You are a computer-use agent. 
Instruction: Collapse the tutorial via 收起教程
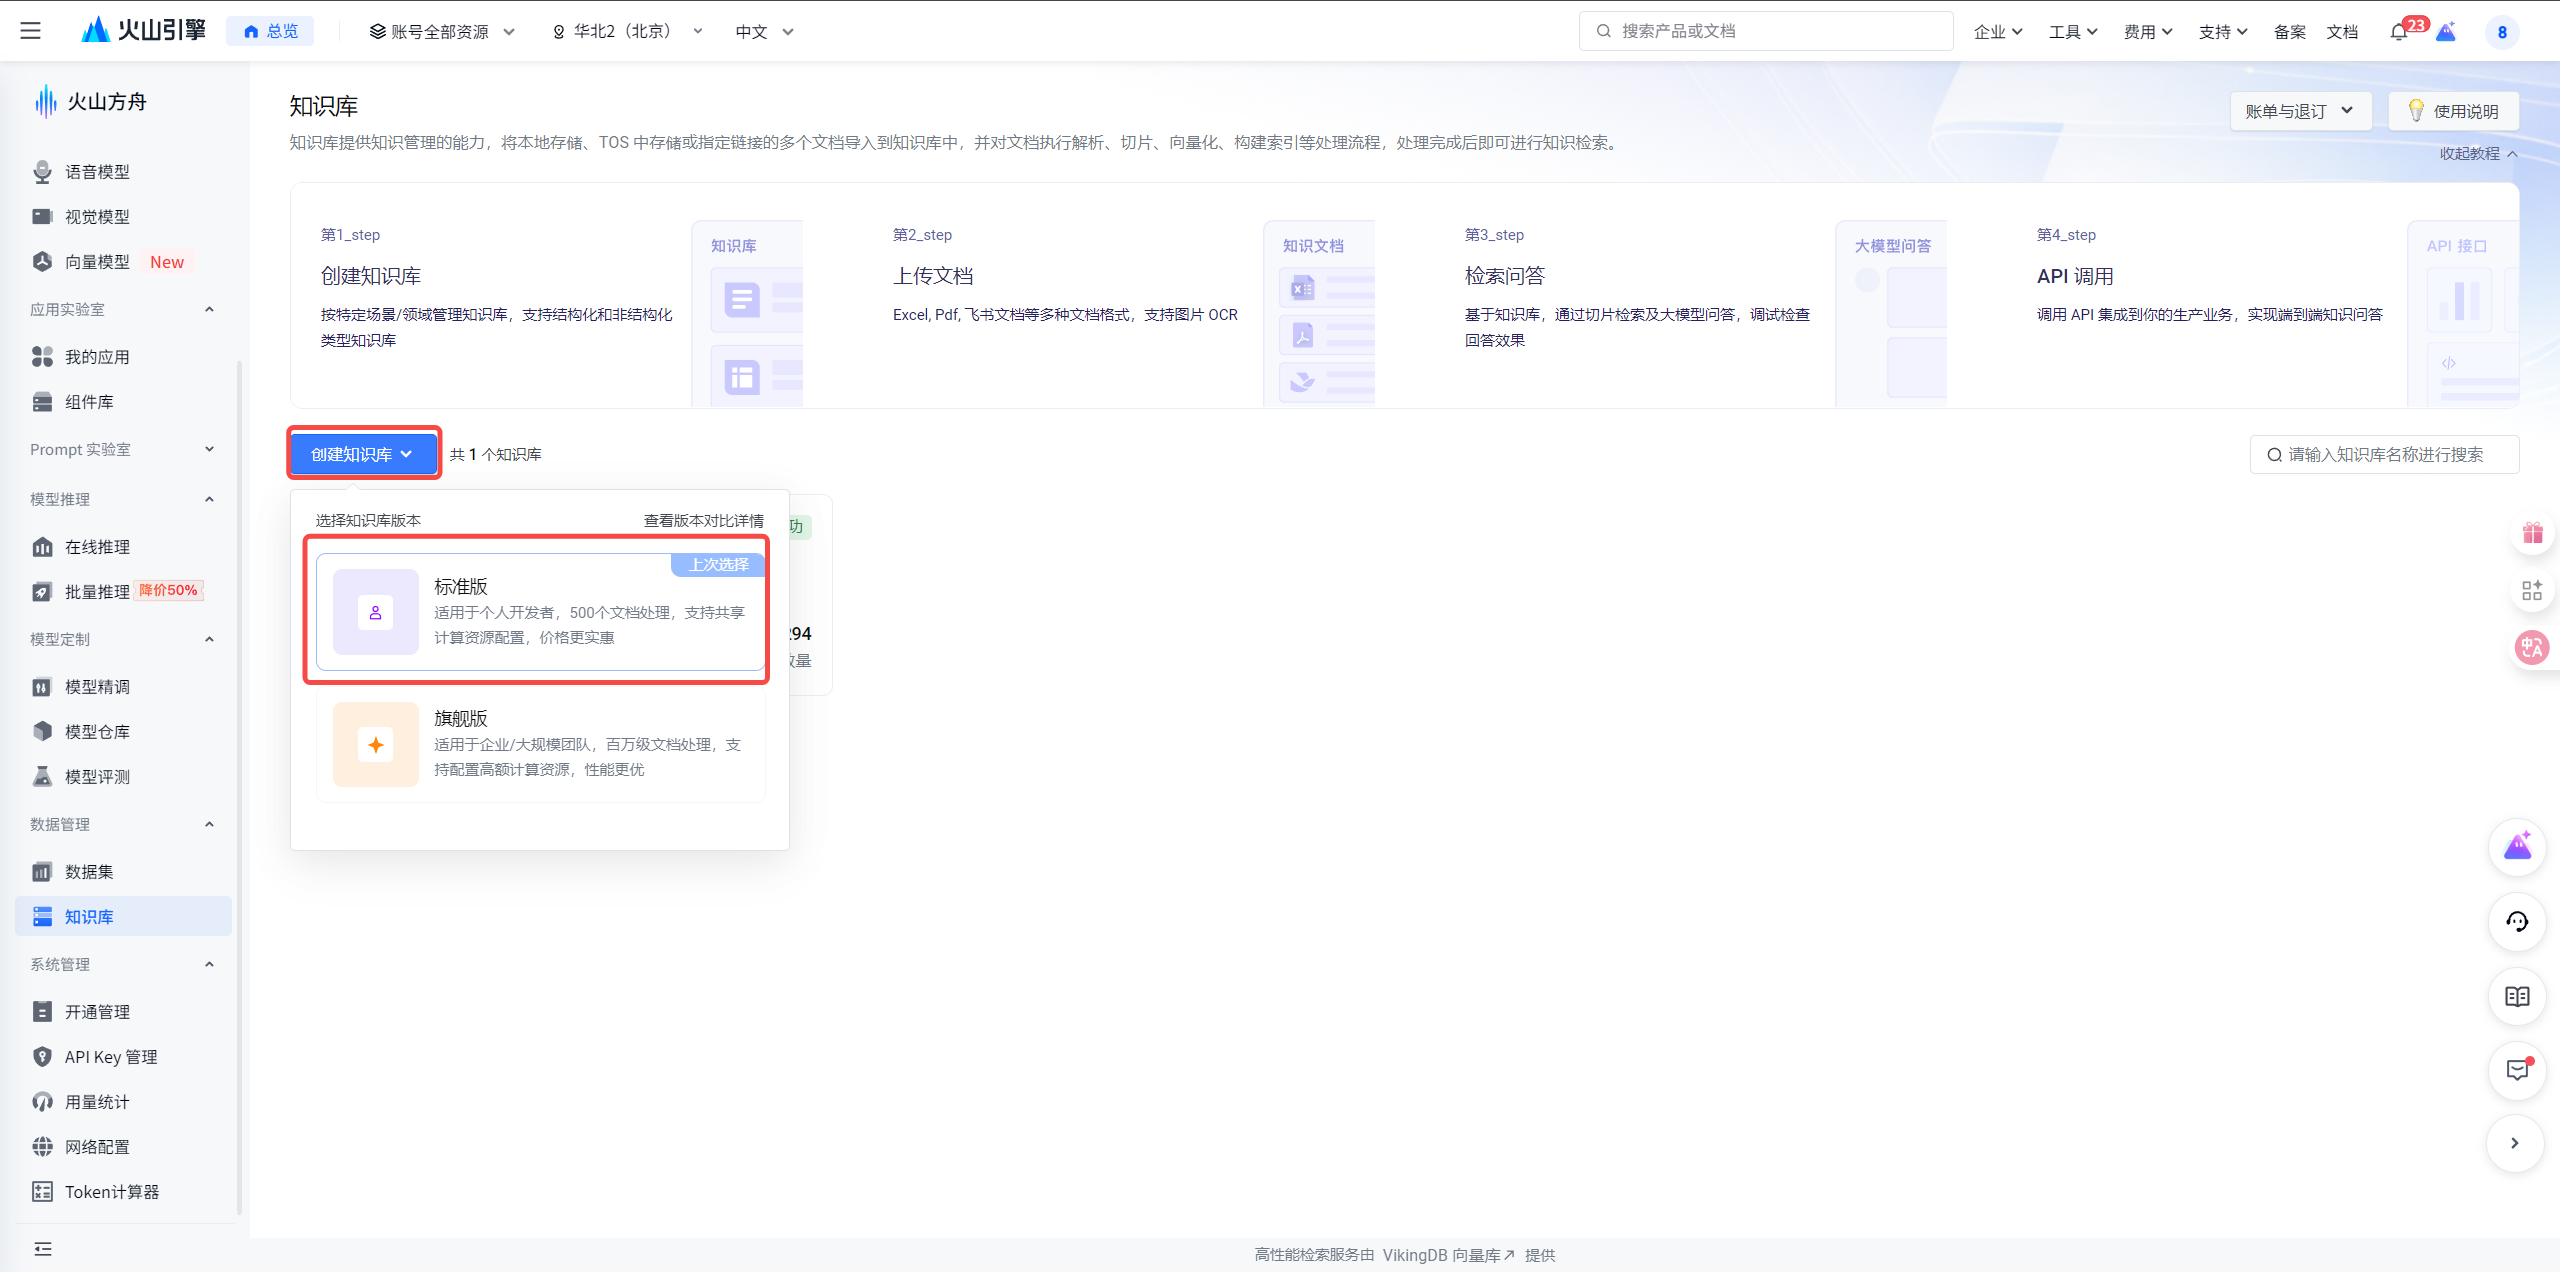[2478, 153]
